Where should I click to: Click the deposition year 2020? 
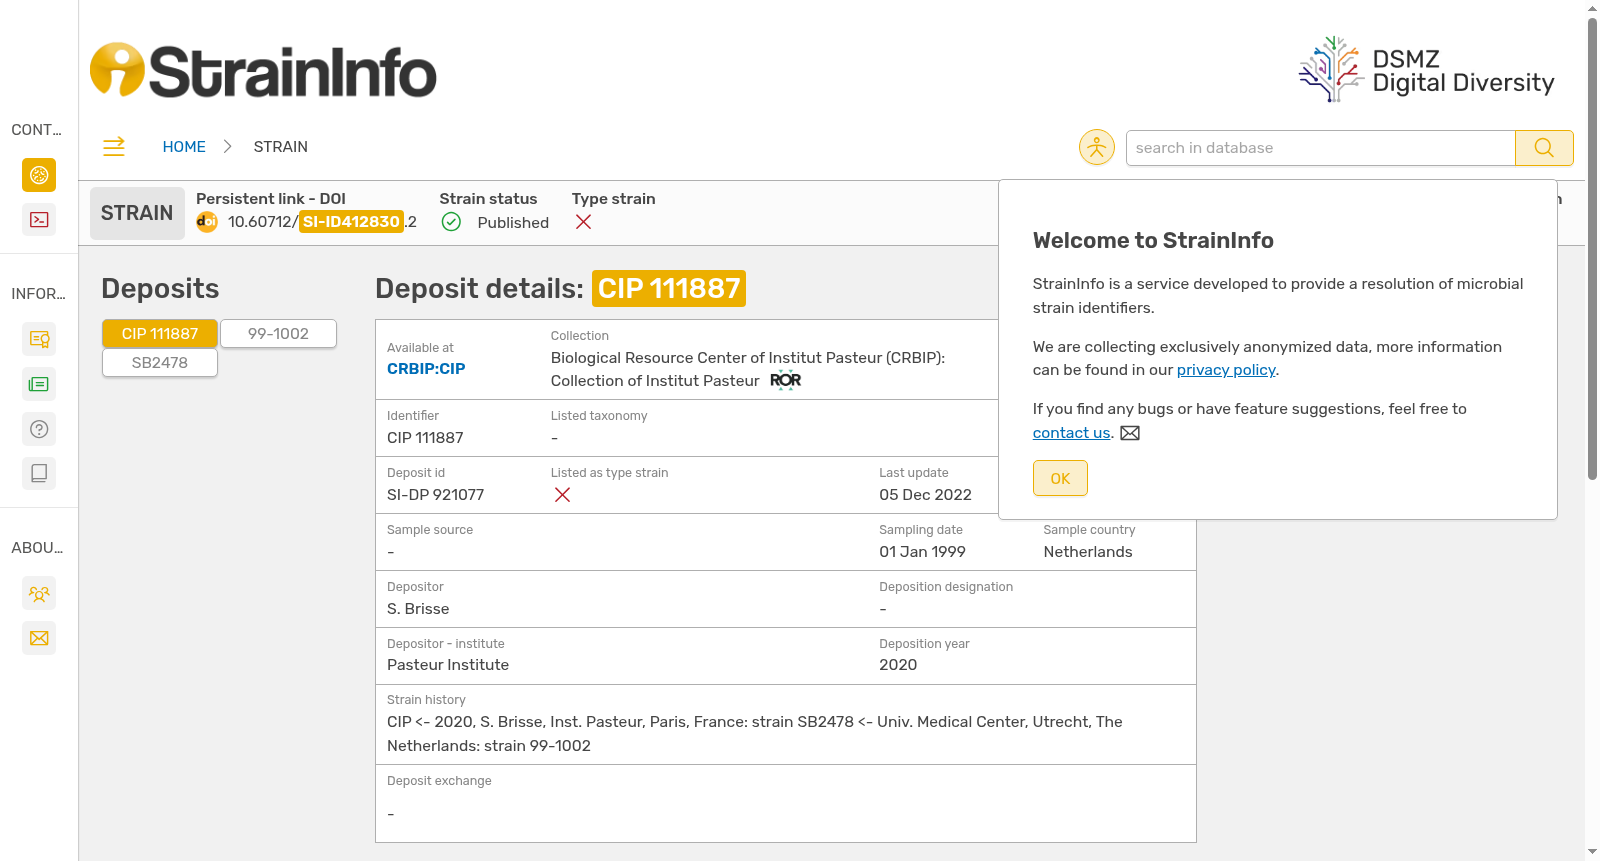(898, 665)
